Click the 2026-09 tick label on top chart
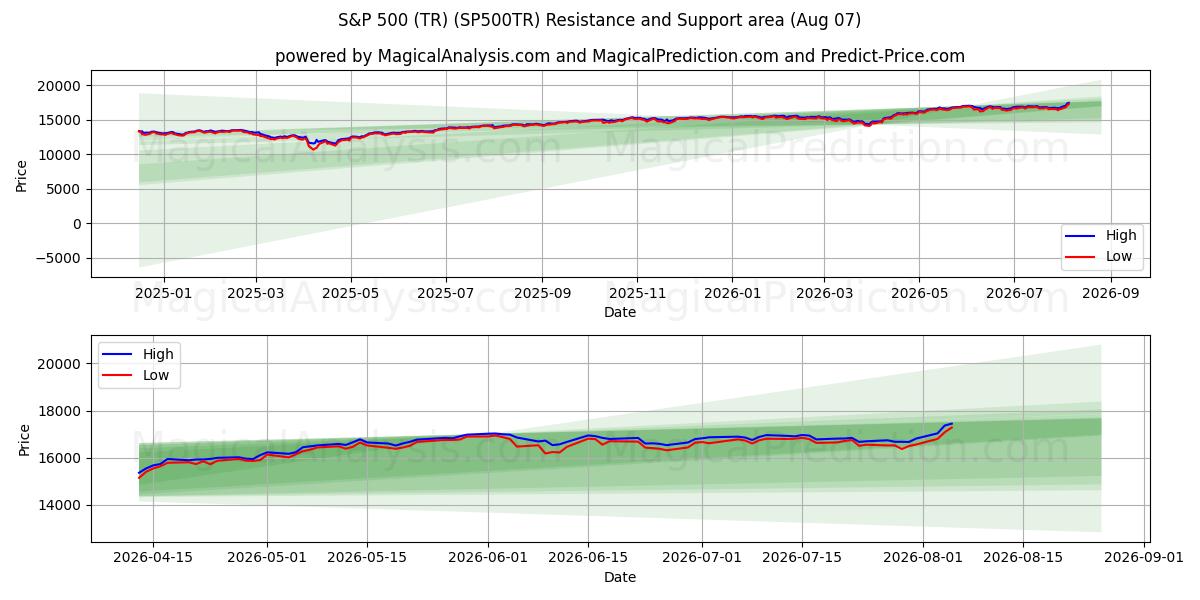Image resolution: width=1200 pixels, height=600 pixels. click(1109, 294)
